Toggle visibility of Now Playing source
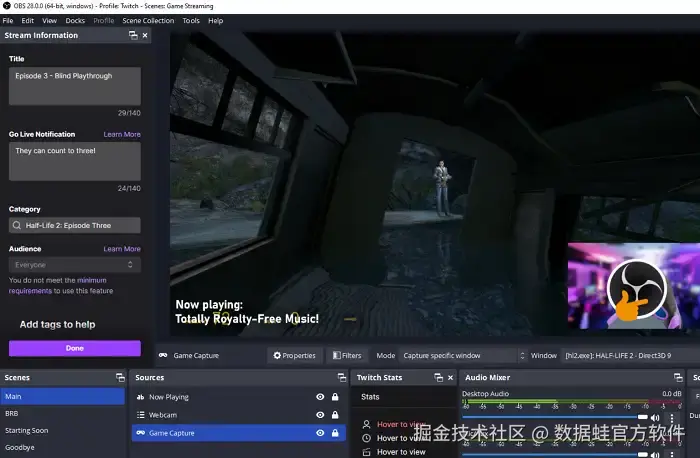Screen dimensions: 700x458 320,397
